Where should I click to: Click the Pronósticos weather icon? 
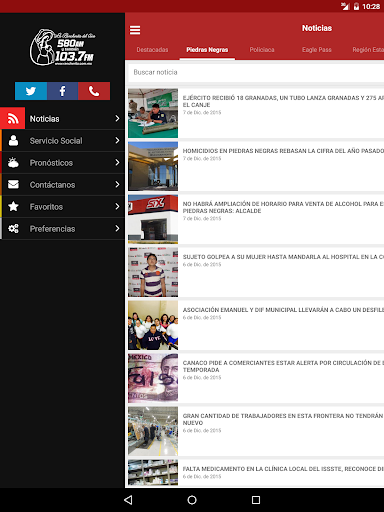pyautogui.click(x=13, y=162)
